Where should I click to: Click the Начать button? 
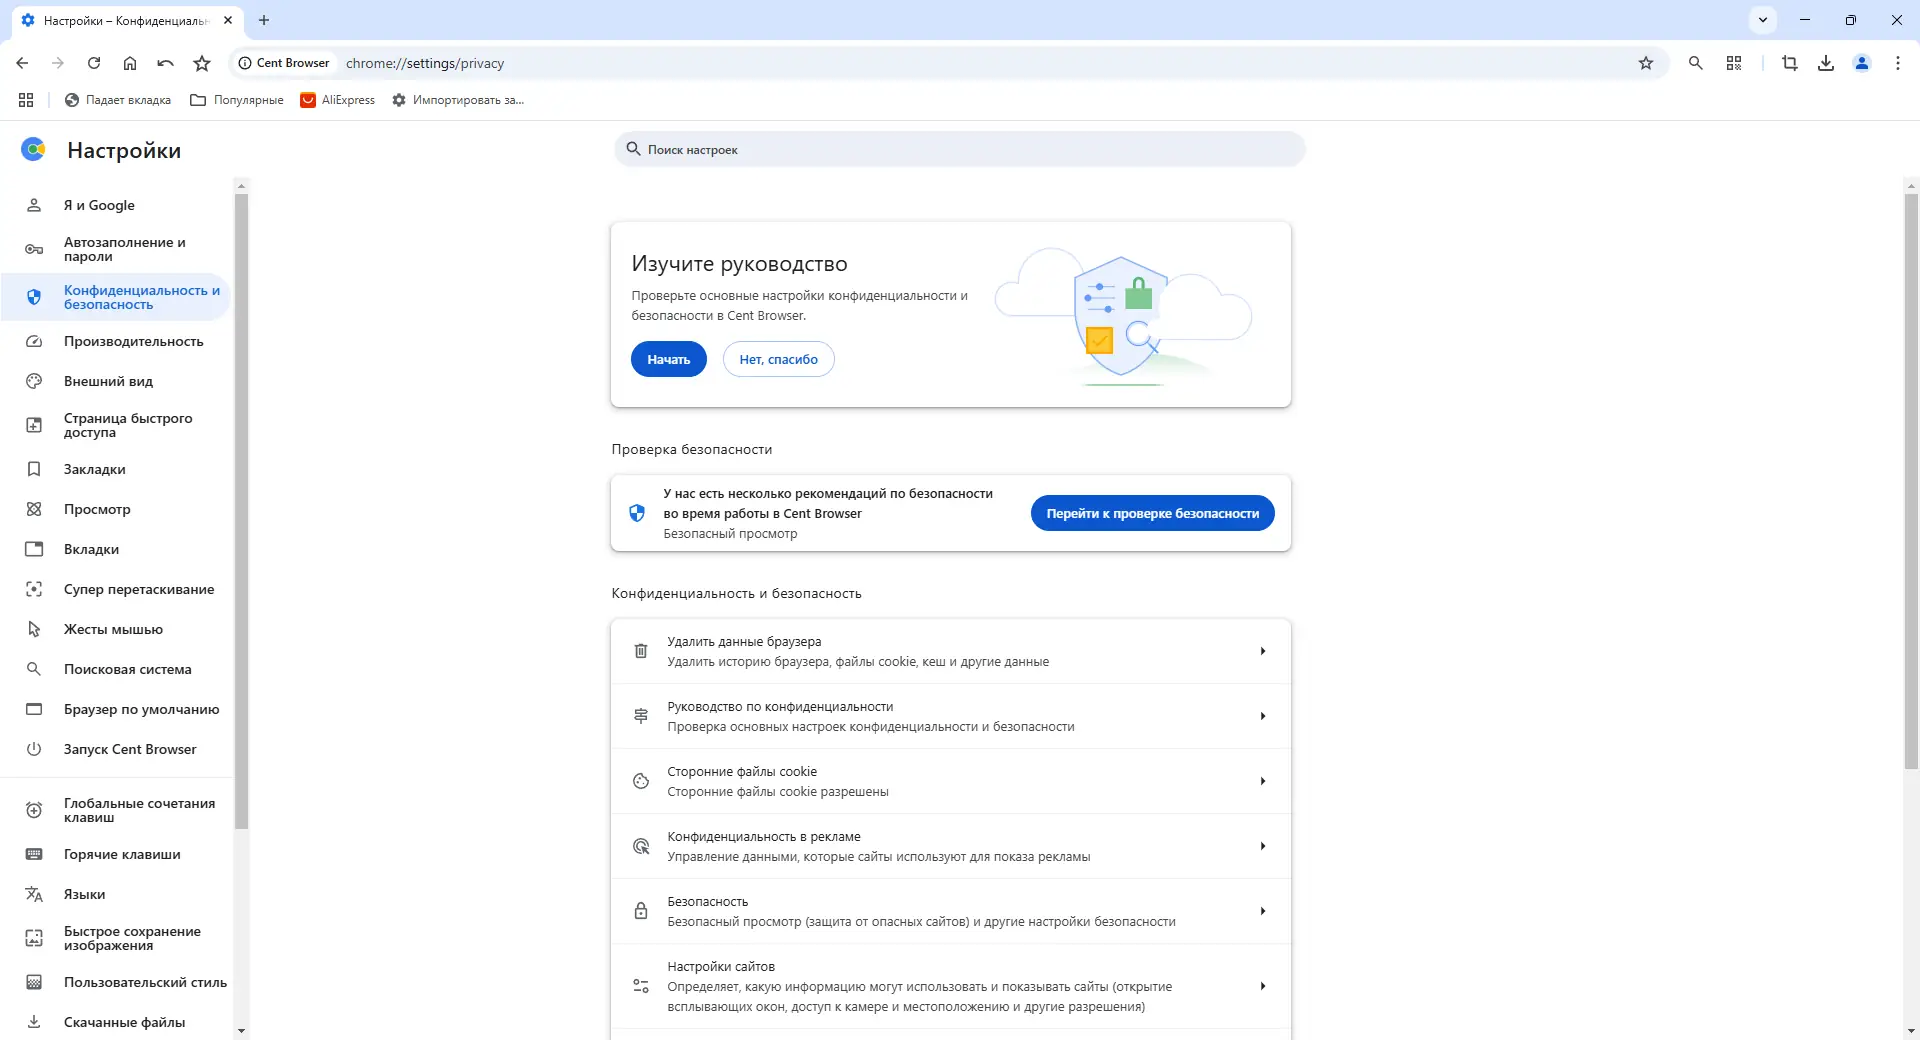(668, 359)
